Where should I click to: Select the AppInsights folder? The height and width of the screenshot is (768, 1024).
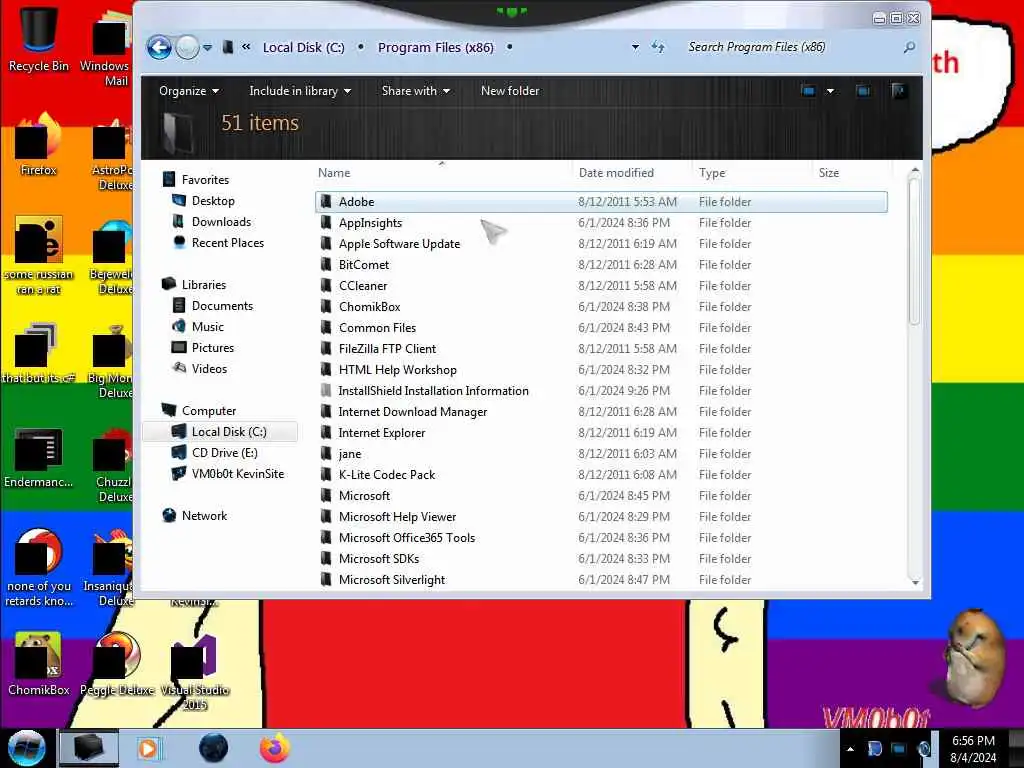tap(601, 223)
